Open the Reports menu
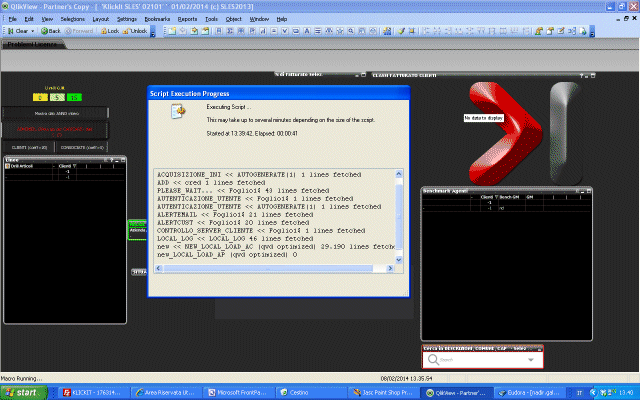This screenshot has height=400, width=640. click(187, 19)
